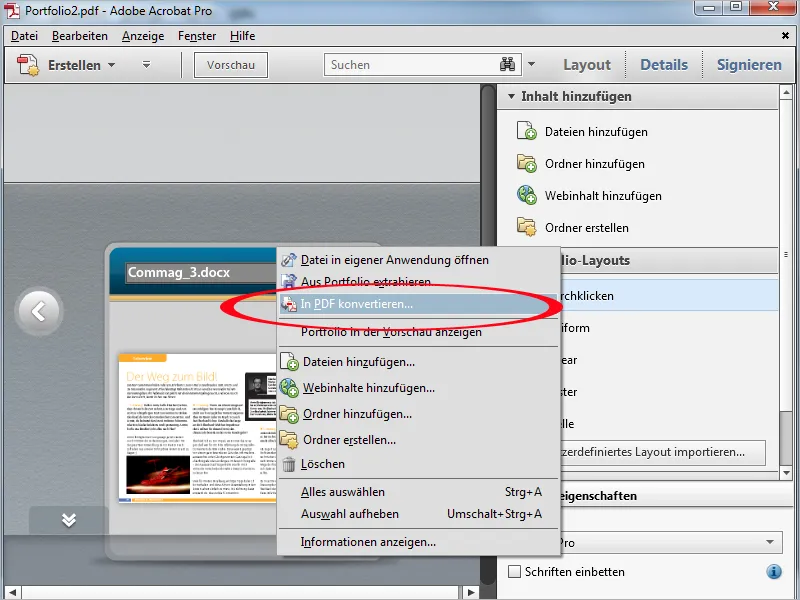Image resolution: width=800 pixels, height=600 pixels.
Task: Select Webinhalt hinzufügen in the side panel
Action: point(603,196)
